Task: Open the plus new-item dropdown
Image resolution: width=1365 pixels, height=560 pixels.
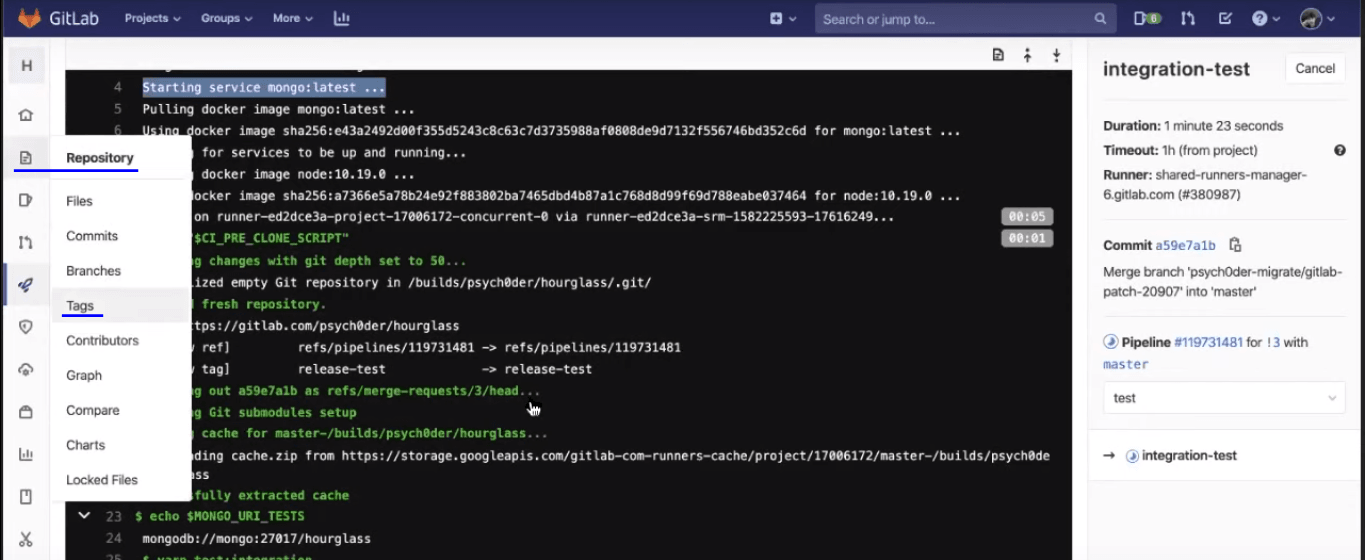Action: point(783,18)
